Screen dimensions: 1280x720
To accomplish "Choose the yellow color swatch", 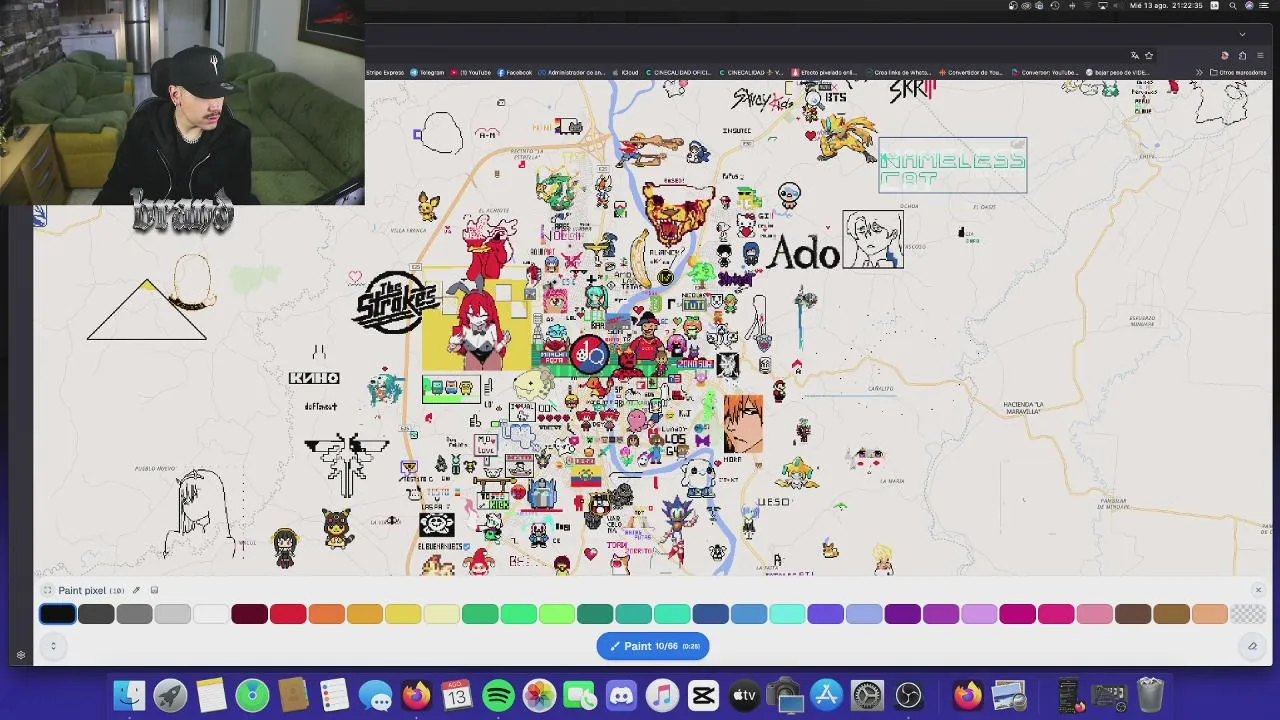I will (x=403, y=614).
